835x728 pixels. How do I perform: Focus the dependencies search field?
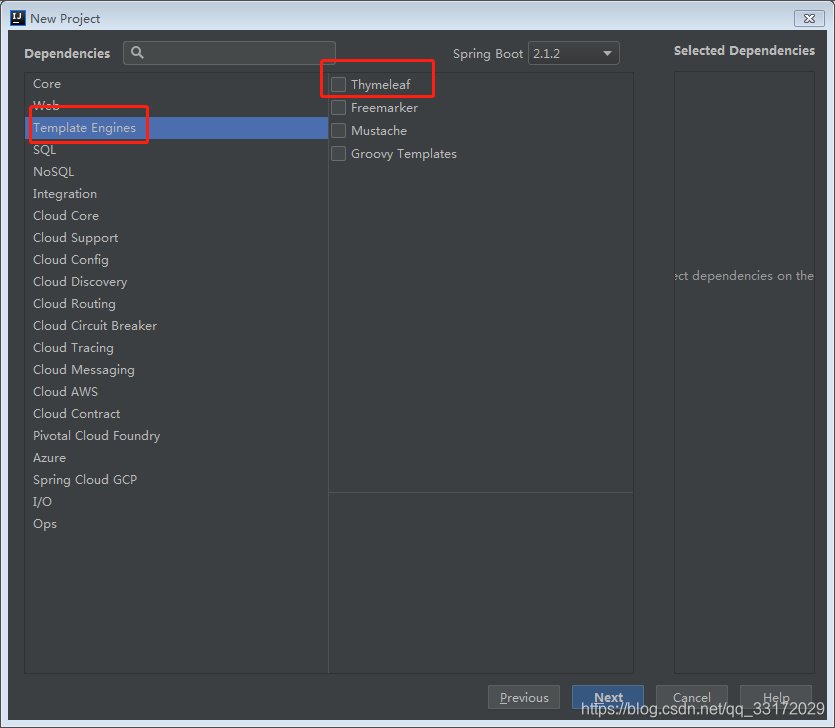coord(230,53)
